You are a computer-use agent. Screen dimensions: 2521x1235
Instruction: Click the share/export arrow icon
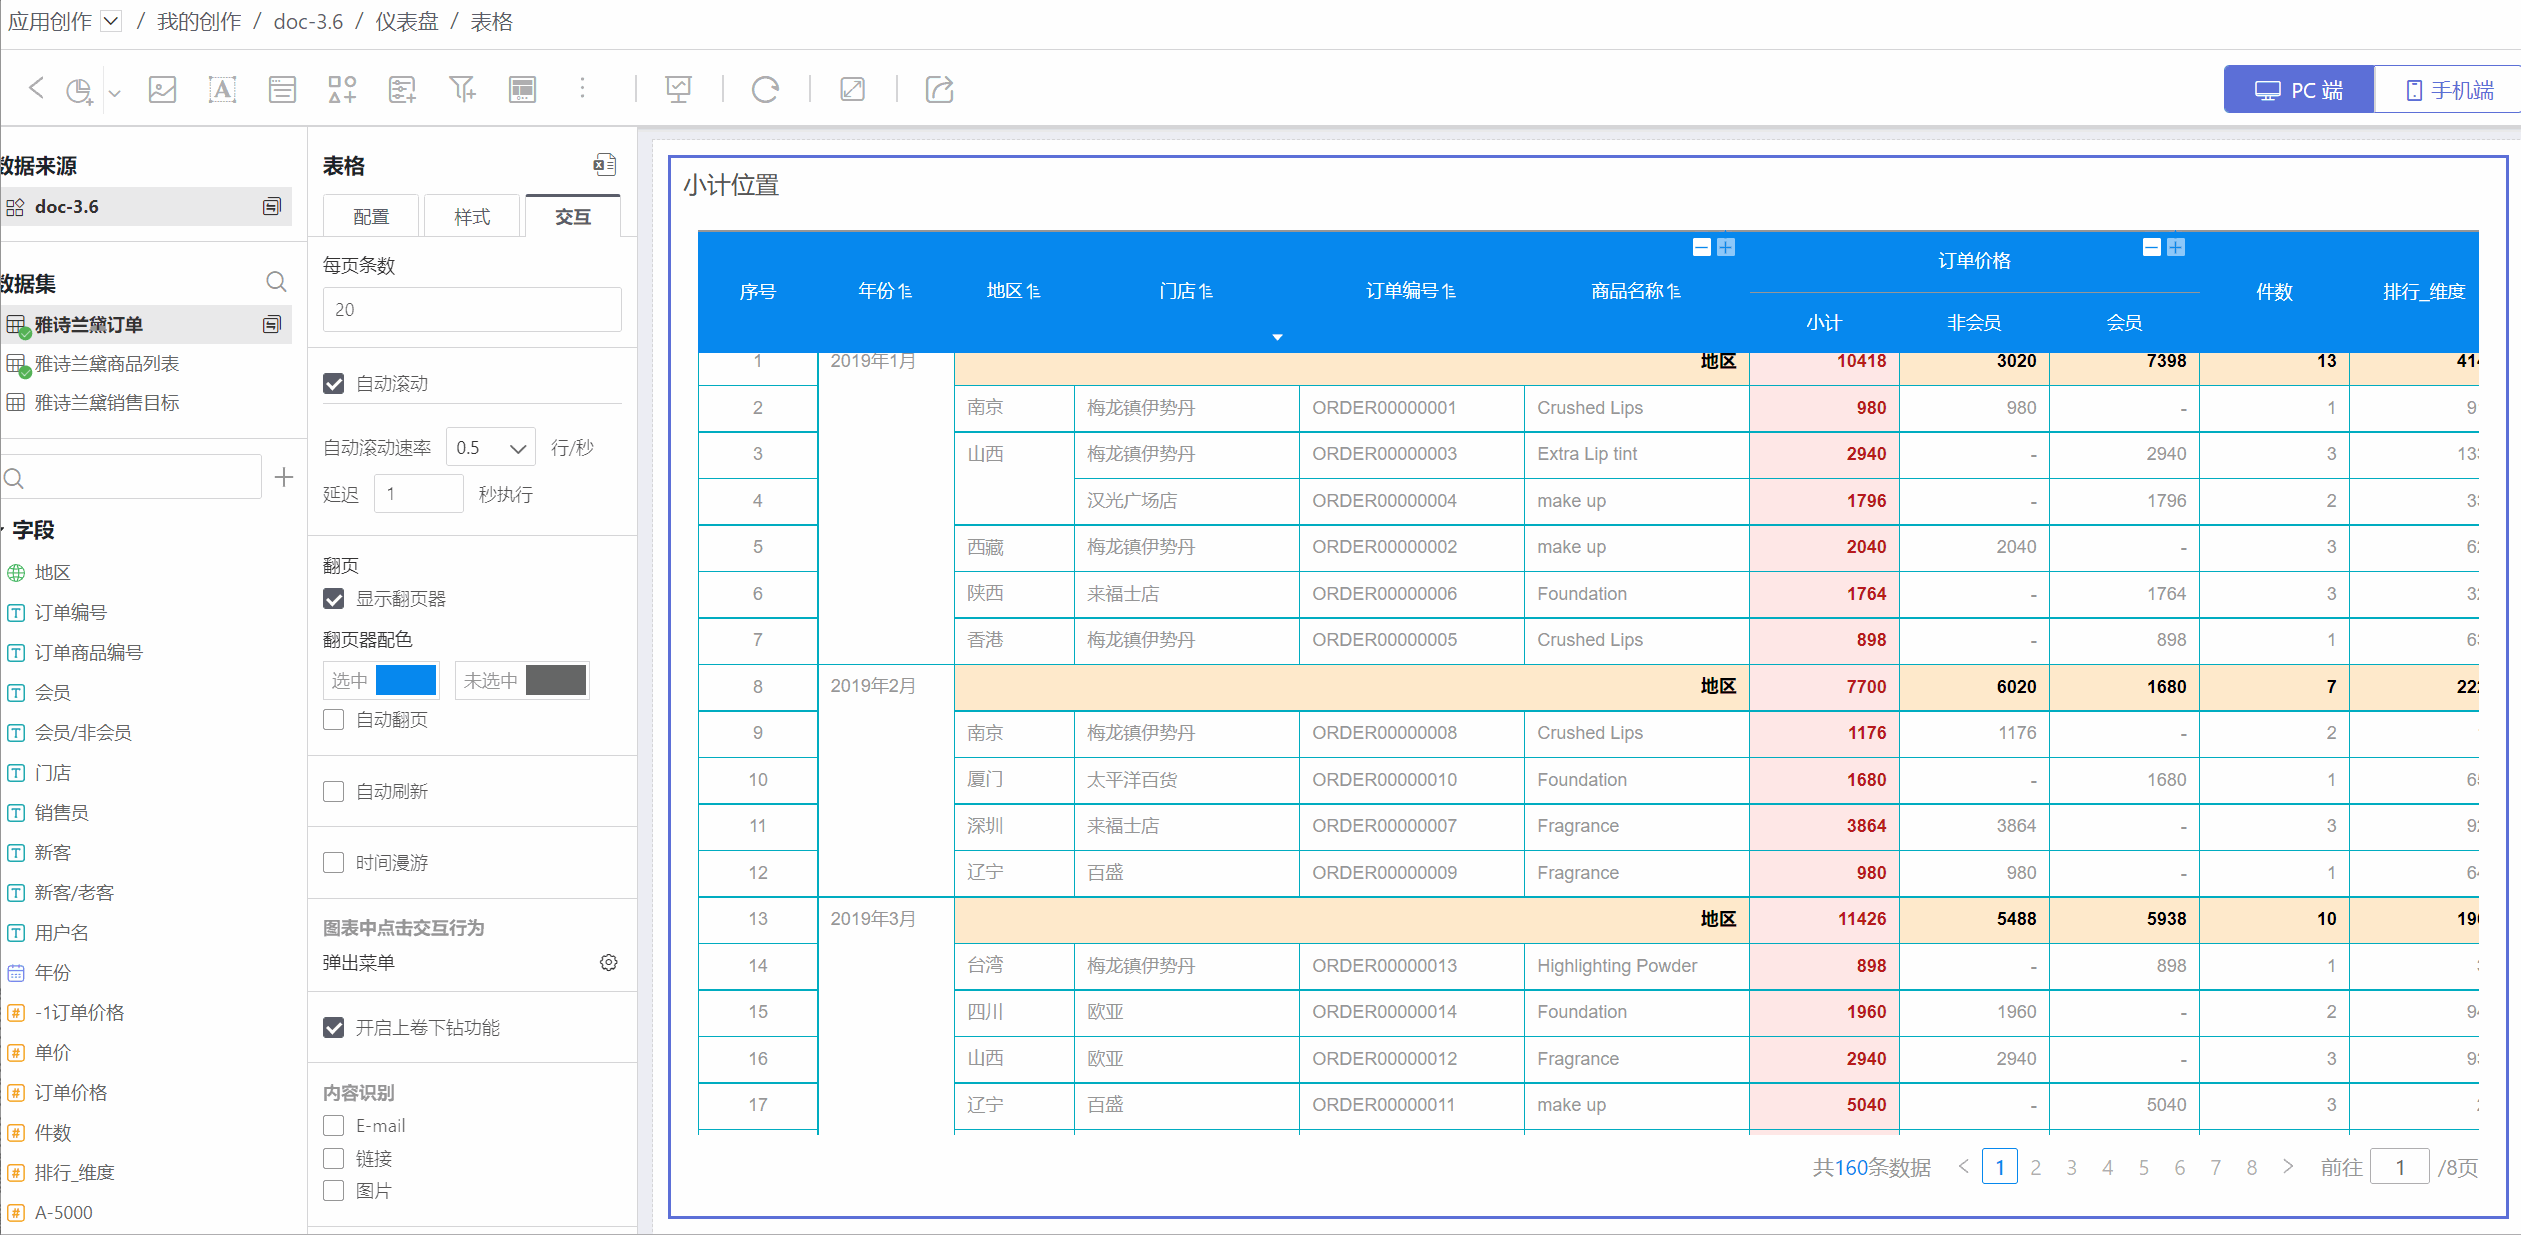939,90
